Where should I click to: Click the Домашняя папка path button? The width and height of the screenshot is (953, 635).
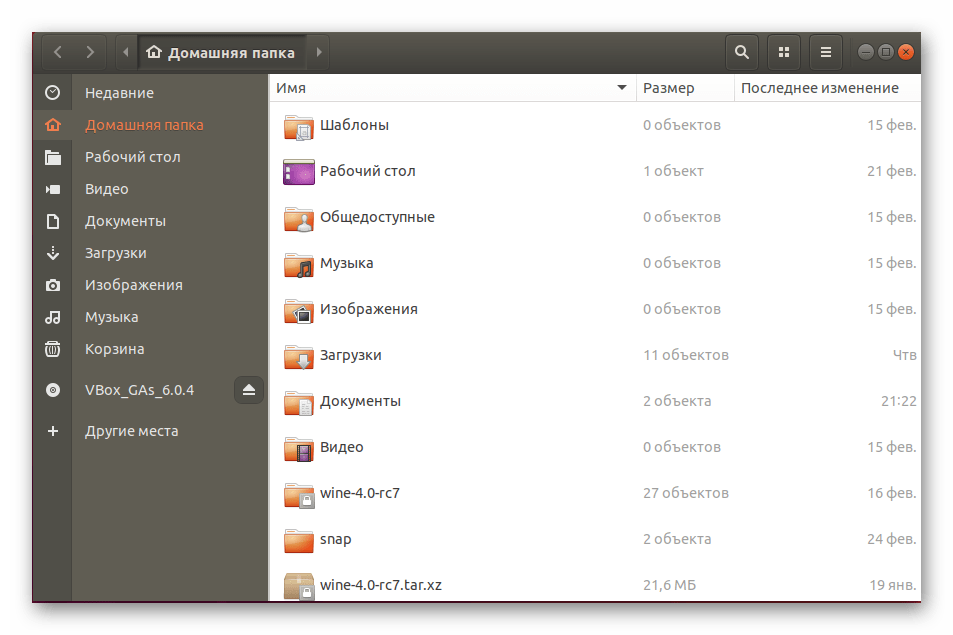click(222, 51)
